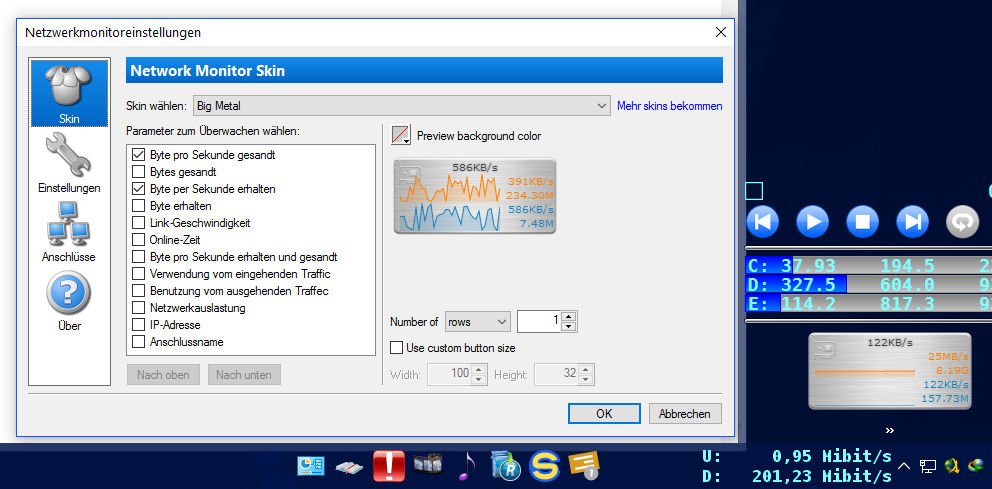The width and height of the screenshot is (992, 489).
Task: Open the Über help page
Action: point(69,300)
